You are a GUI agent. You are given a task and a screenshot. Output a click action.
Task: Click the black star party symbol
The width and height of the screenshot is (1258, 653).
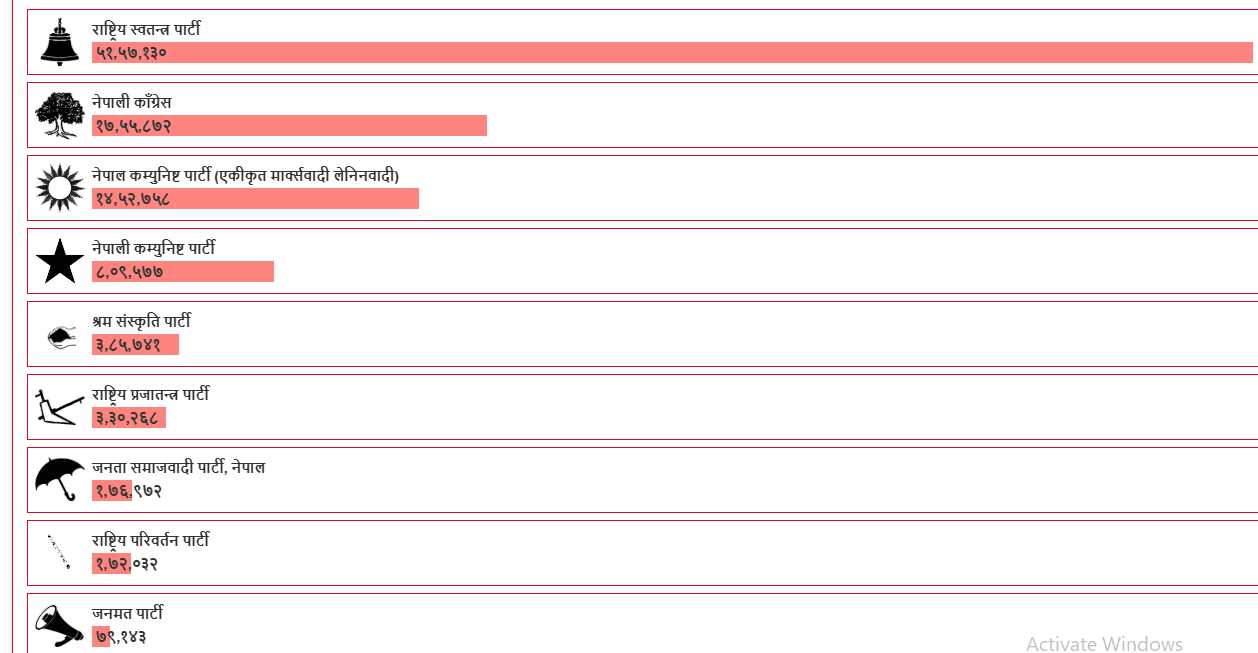(x=59, y=261)
